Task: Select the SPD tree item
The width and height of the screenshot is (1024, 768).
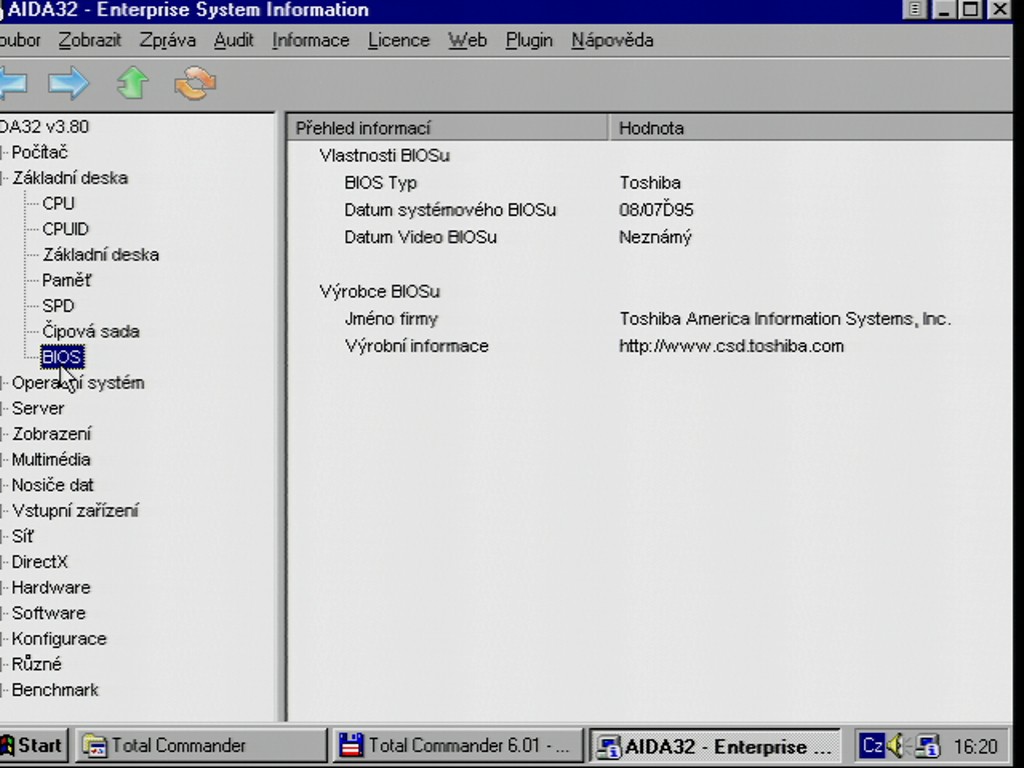Action: point(58,306)
